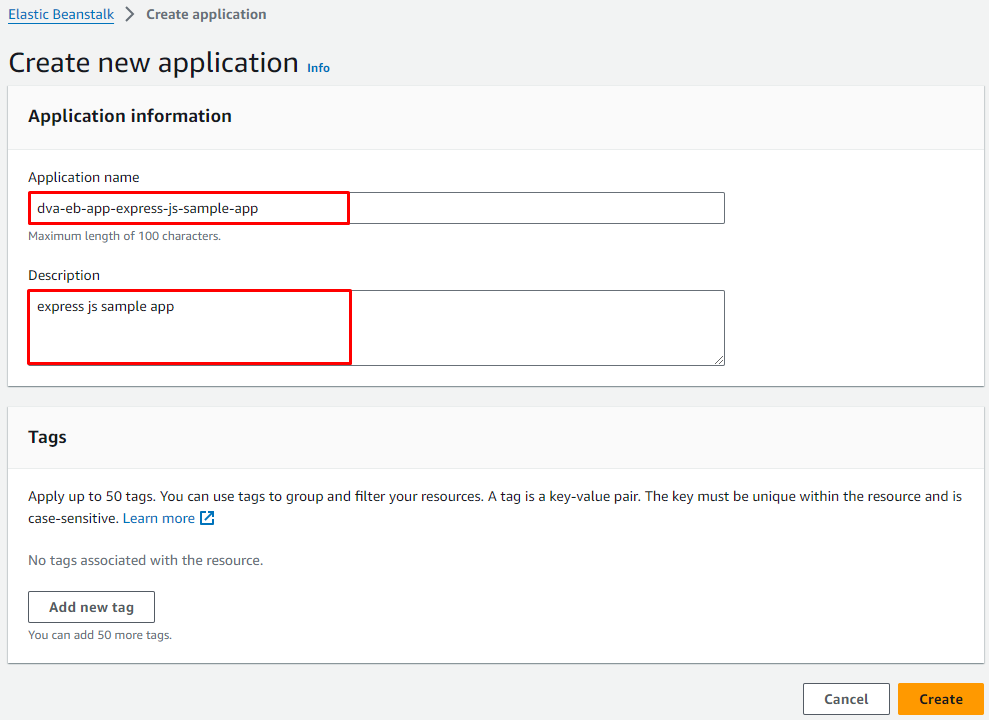Screen dimensions: 989x720
Task: Click the Tags section header
Action: pyautogui.click(x=48, y=437)
